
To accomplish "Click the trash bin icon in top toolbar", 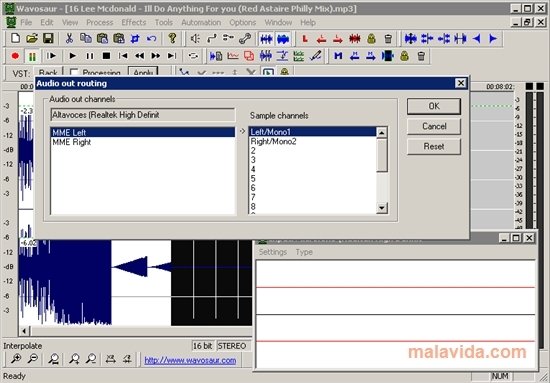I will coord(388,38).
